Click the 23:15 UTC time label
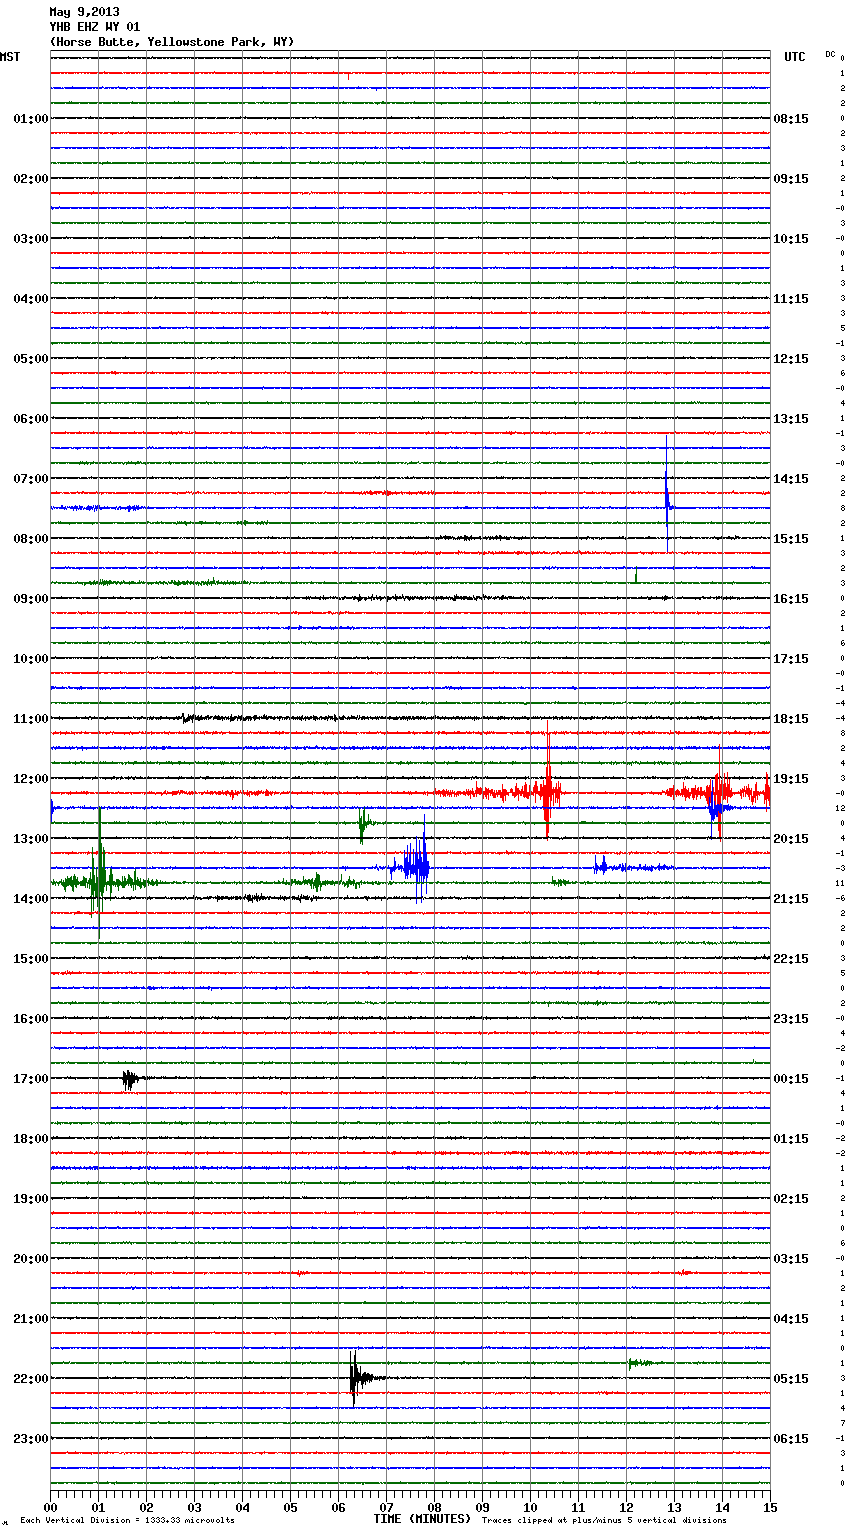 [x=791, y=1019]
